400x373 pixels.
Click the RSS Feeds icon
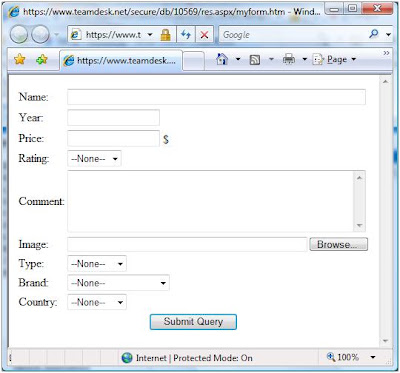point(255,60)
